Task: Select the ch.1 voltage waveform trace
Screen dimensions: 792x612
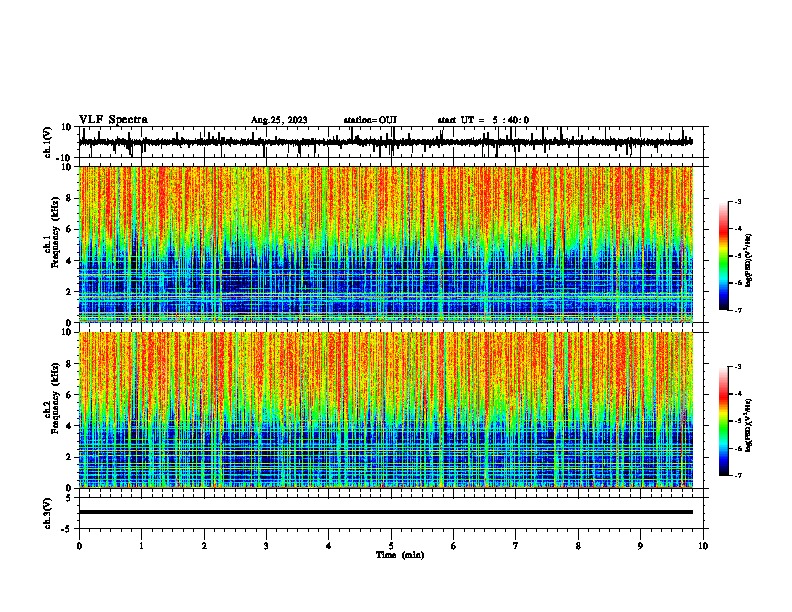Action: (x=385, y=142)
